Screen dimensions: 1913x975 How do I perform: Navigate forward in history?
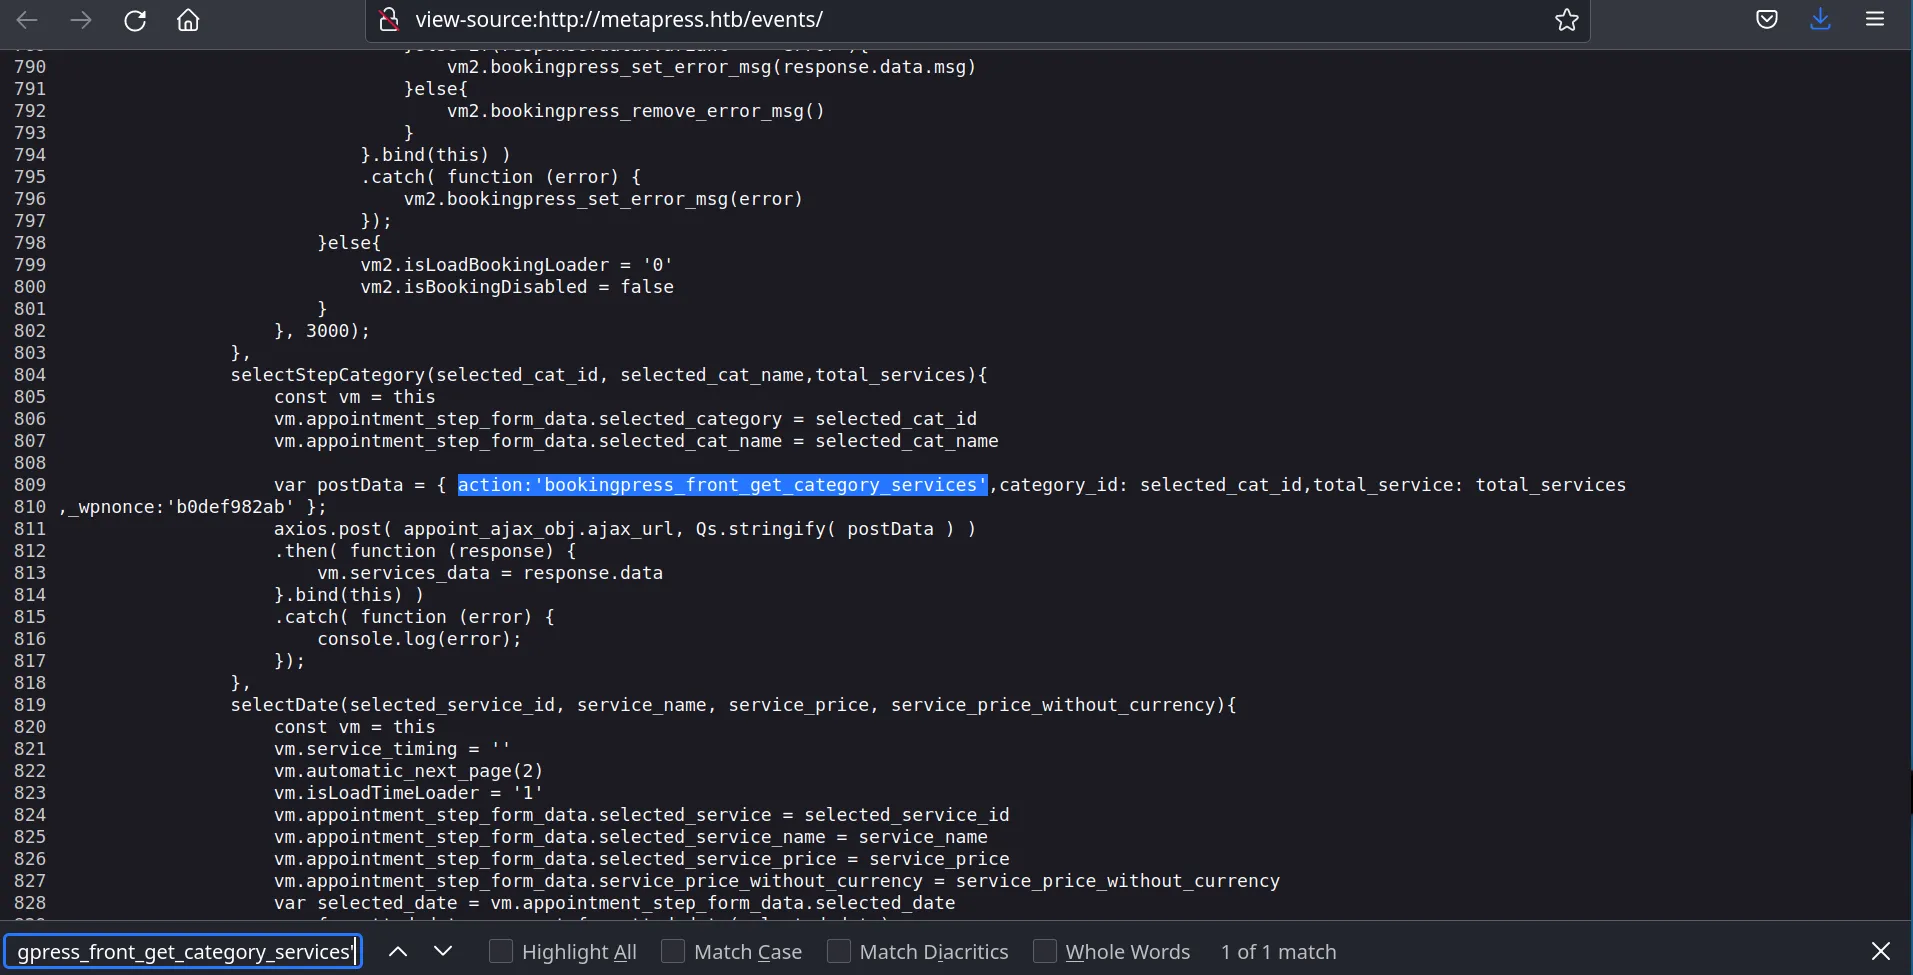coord(81,19)
